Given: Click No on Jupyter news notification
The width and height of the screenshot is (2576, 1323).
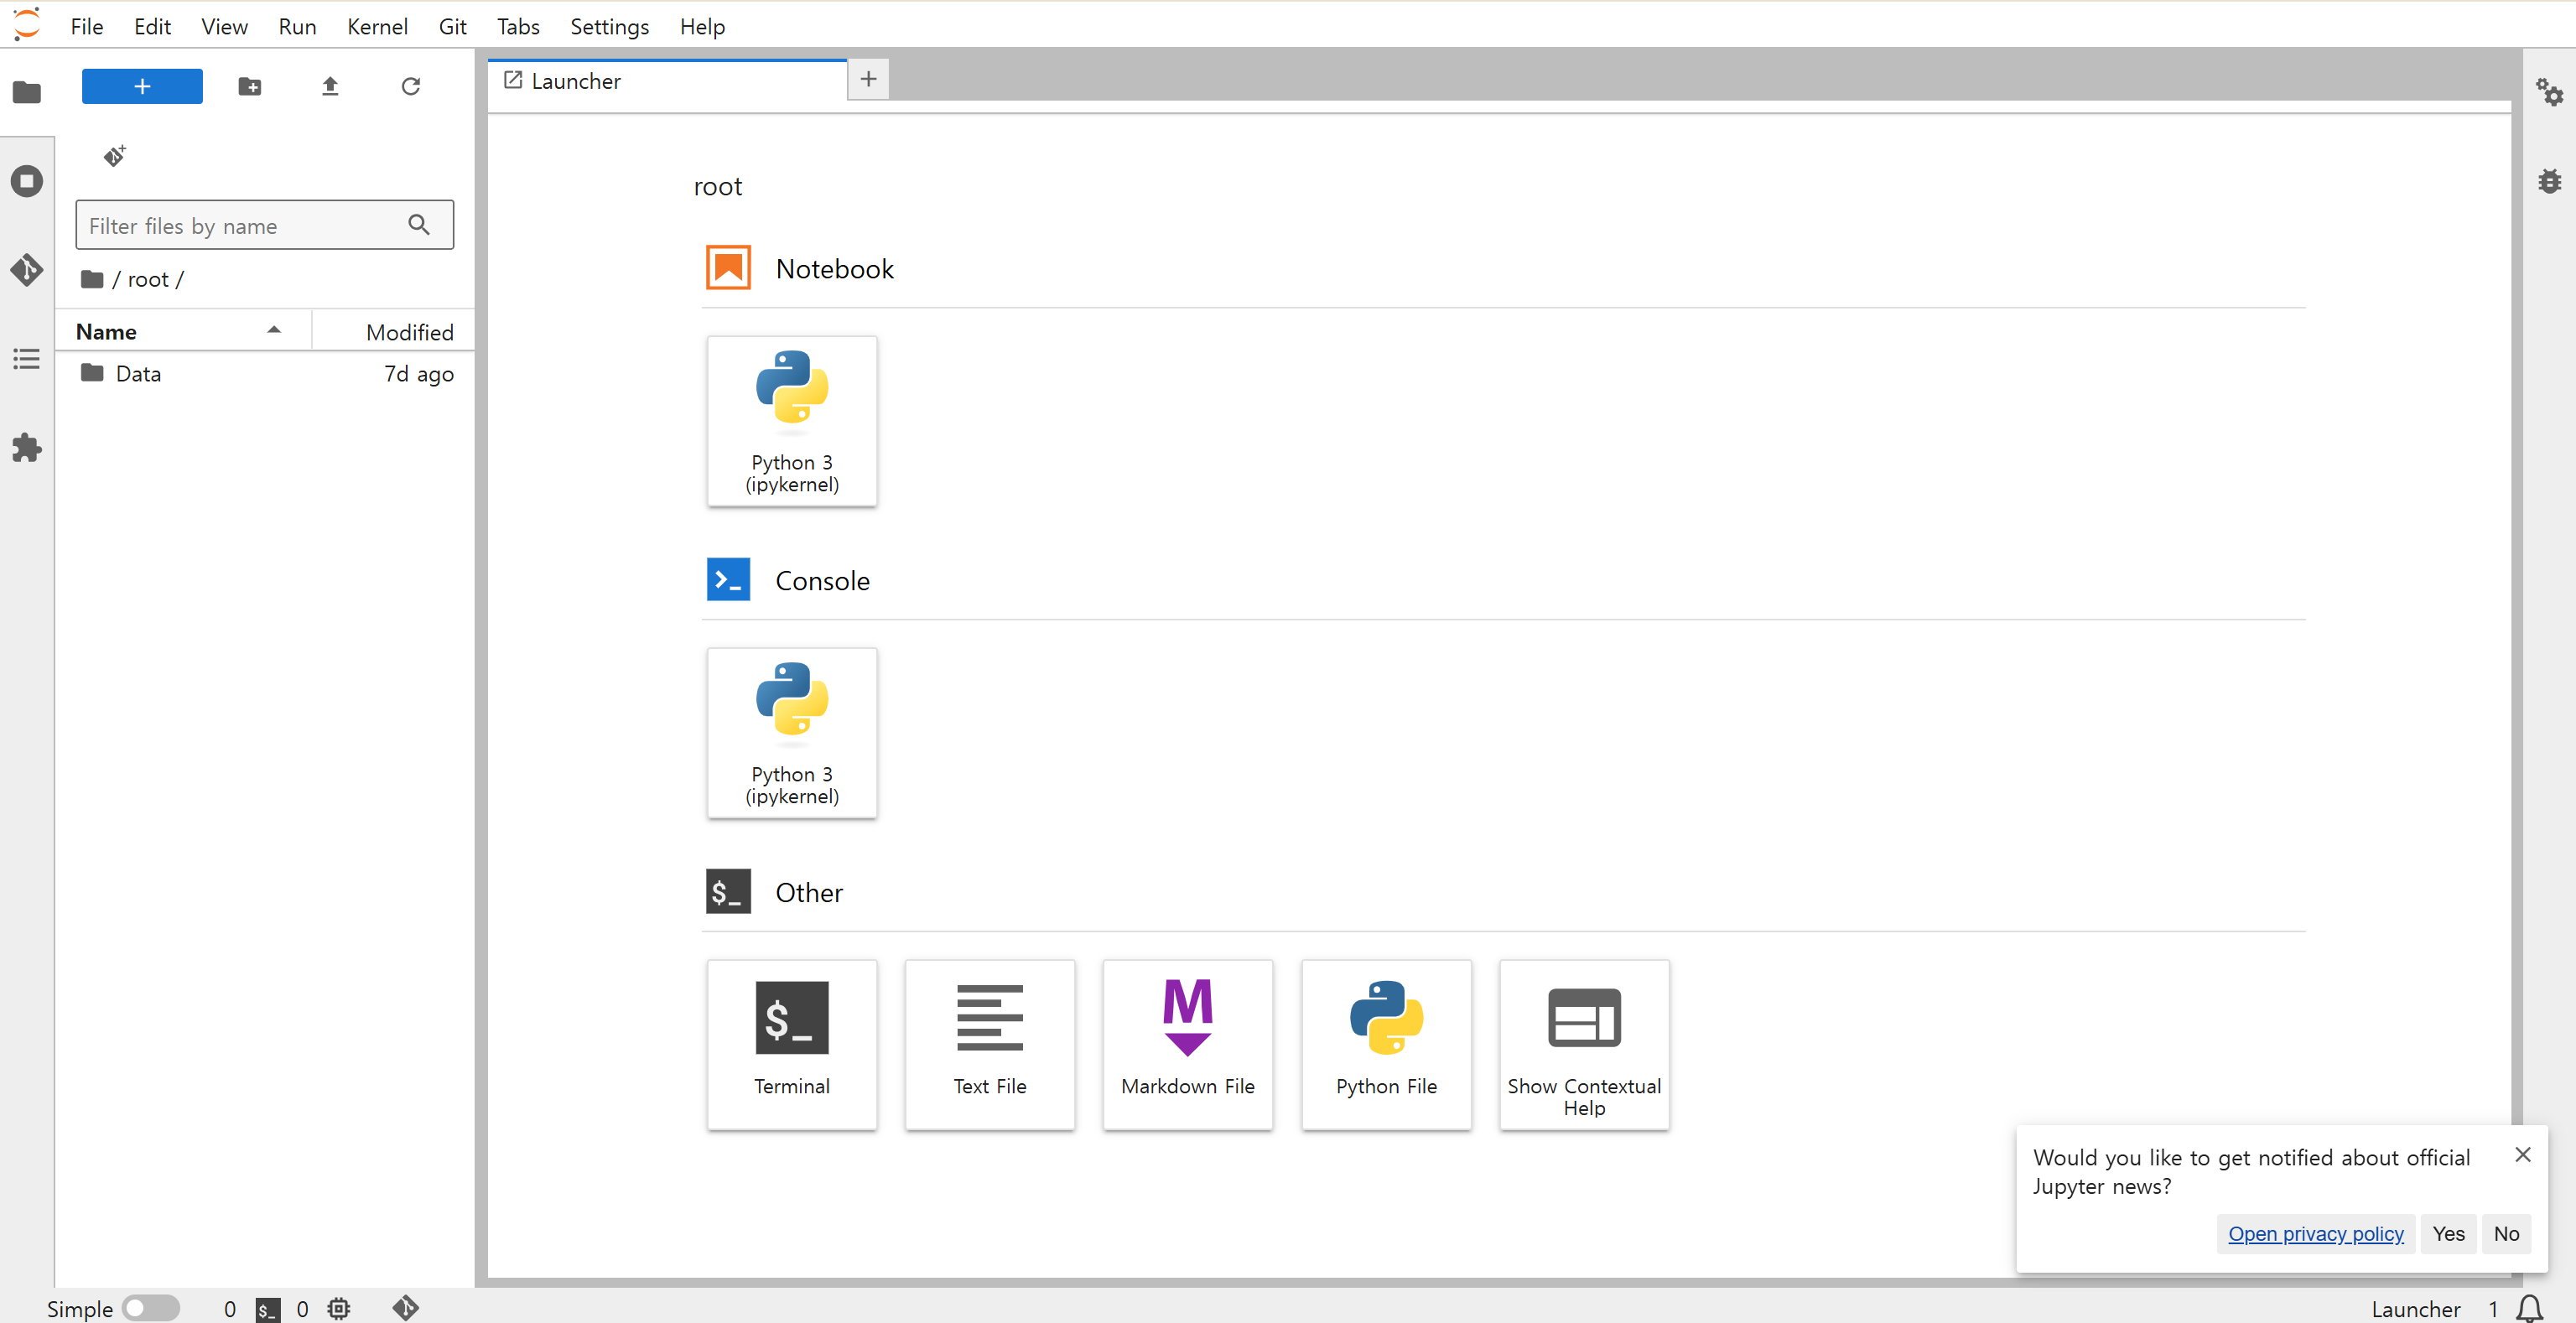Looking at the screenshot, I should (2506, 1233).
